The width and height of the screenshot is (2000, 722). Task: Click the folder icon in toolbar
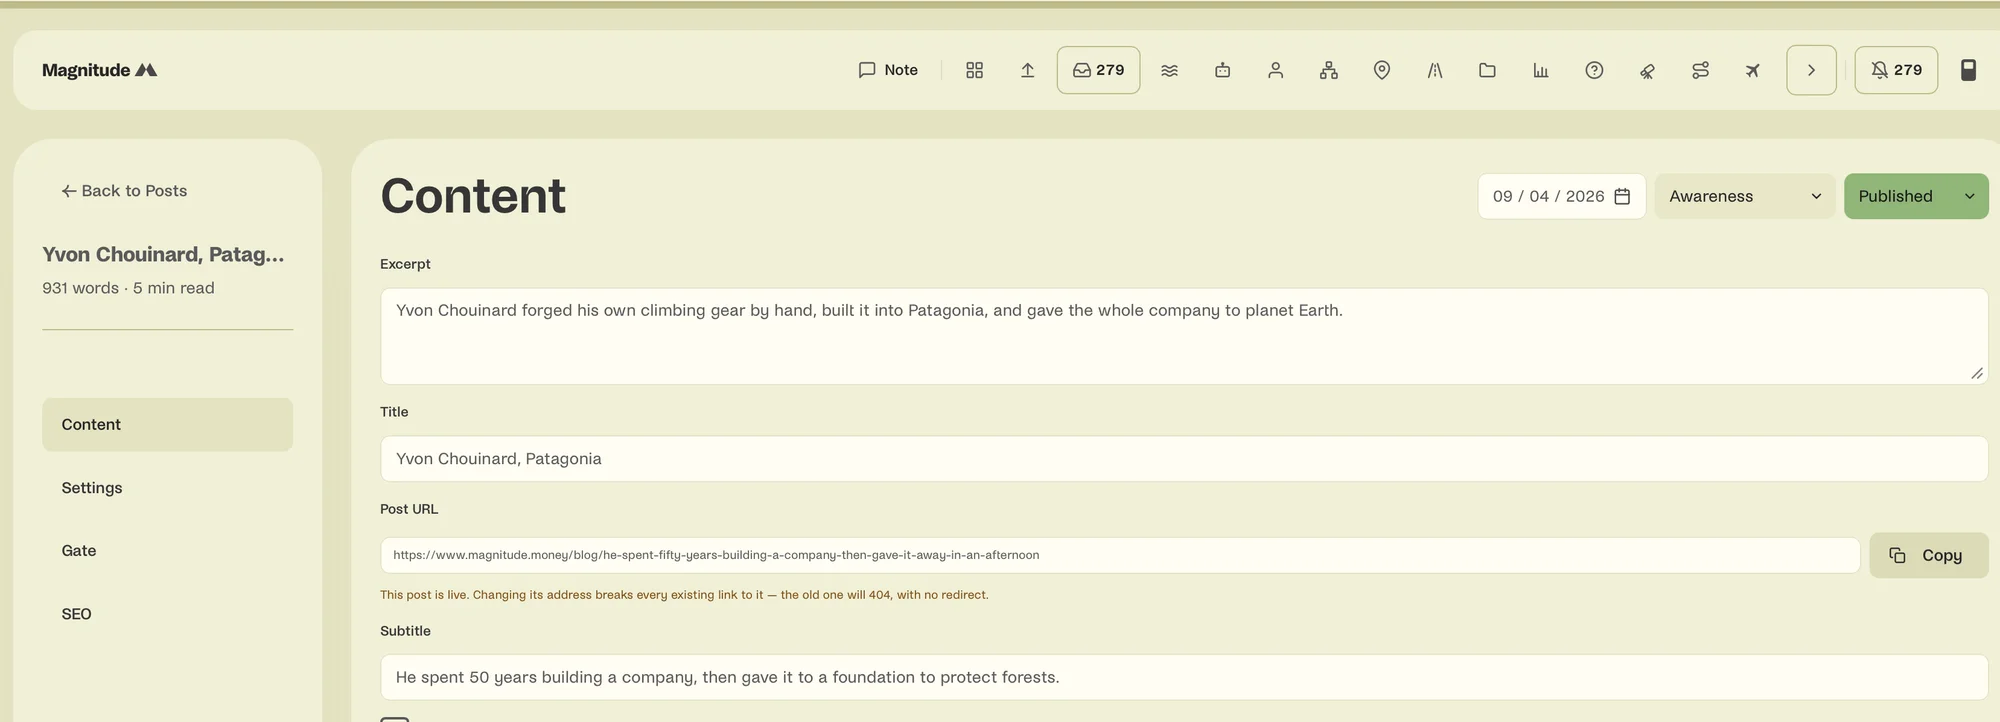point(1487,70)
